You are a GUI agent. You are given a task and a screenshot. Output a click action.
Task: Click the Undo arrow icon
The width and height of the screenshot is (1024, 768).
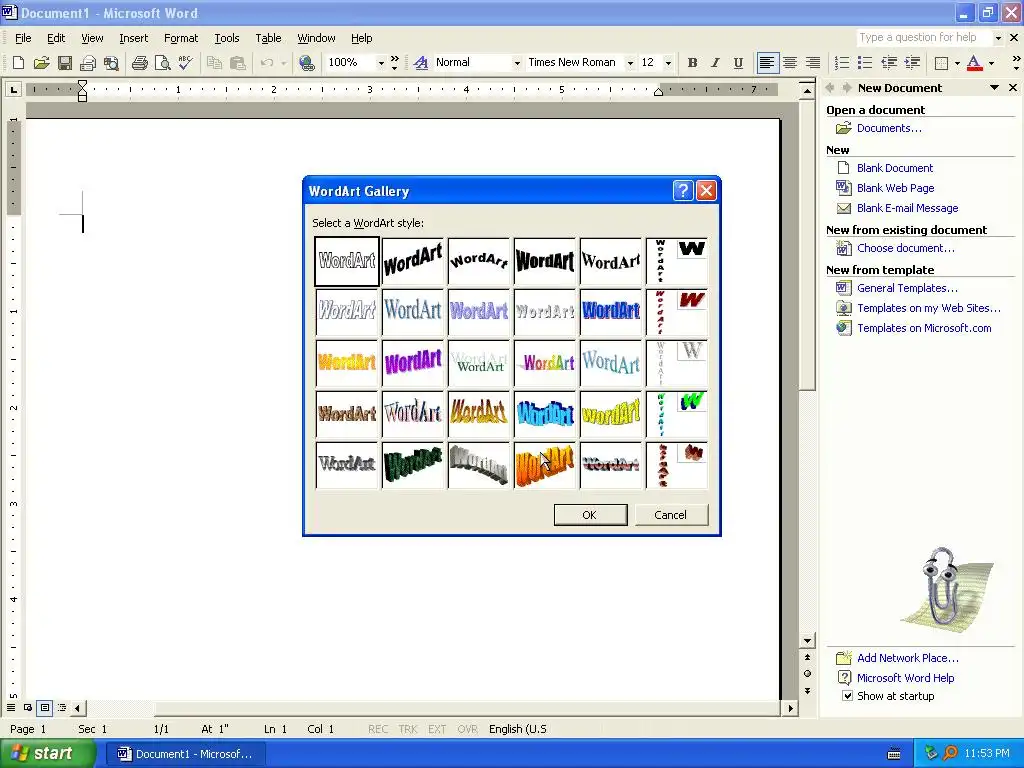coord(266,63)
